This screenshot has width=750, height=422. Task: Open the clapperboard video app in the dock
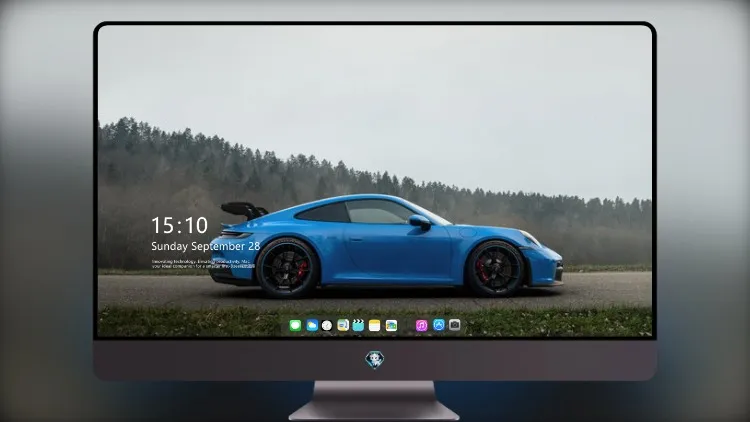pos(358,325)
